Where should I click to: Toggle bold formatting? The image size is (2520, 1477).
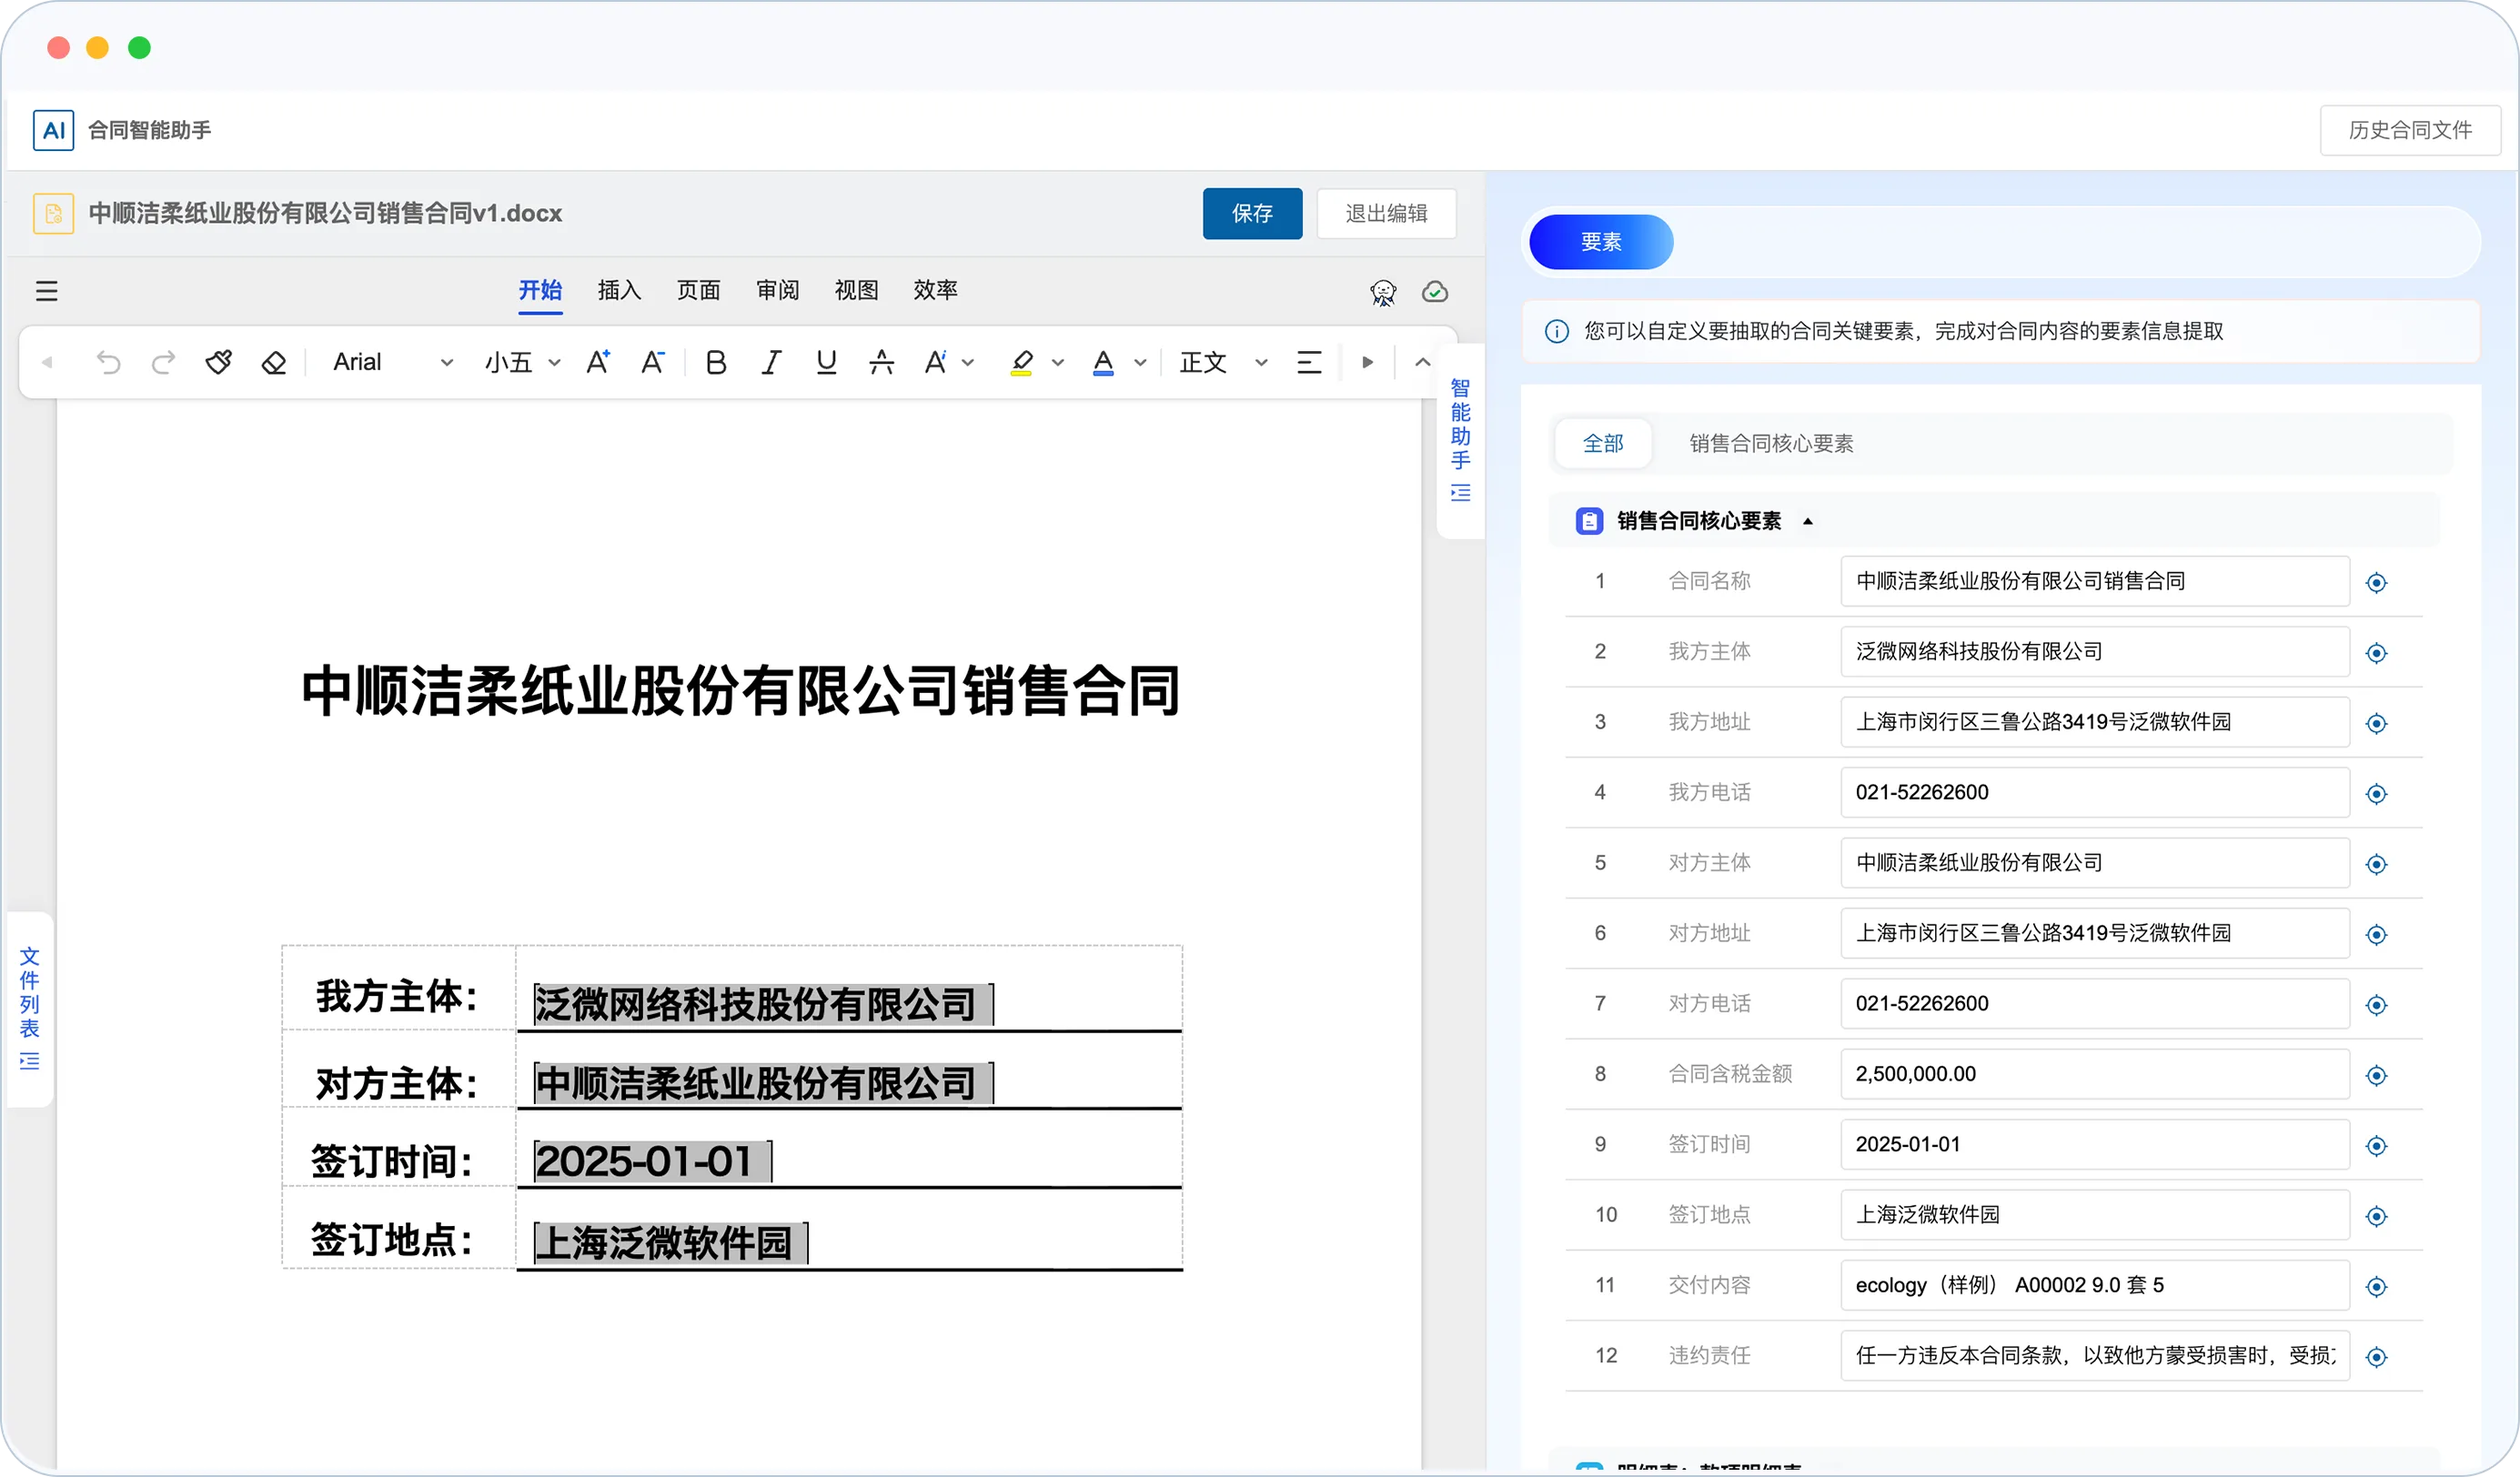coord(716,362)
